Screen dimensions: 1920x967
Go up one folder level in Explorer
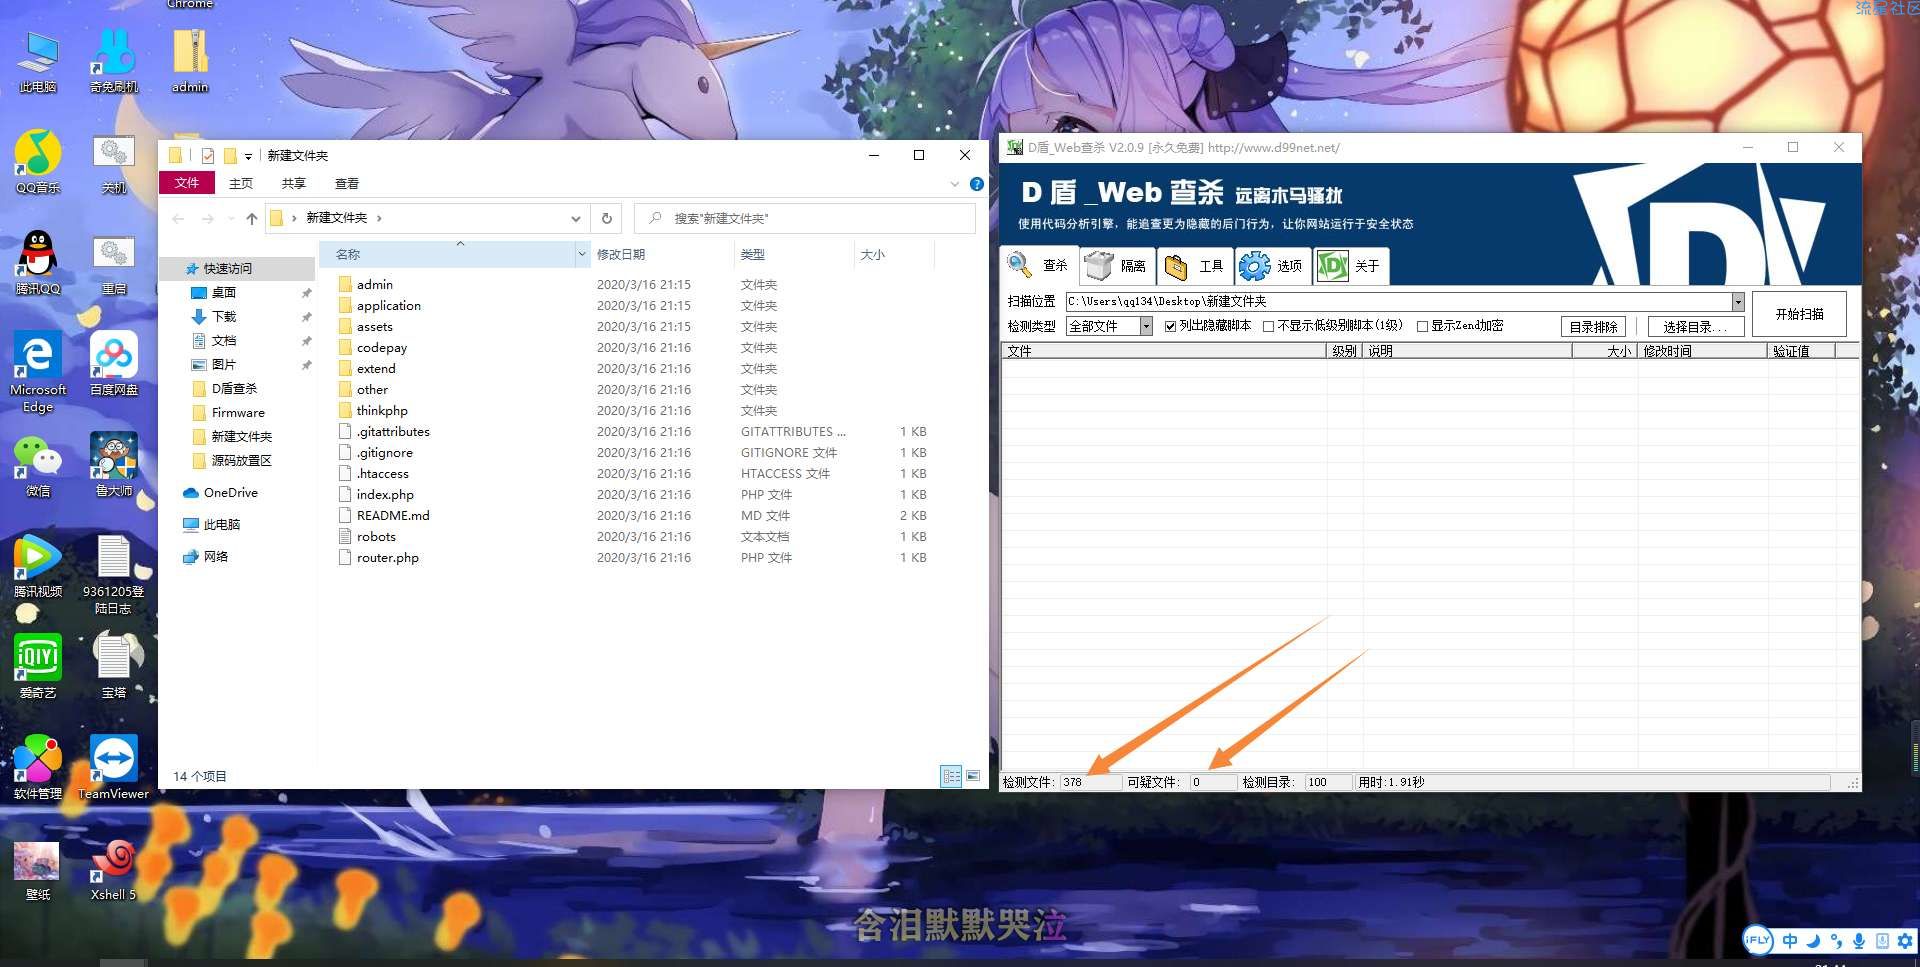pyautogui.click(x=252, y=218)
